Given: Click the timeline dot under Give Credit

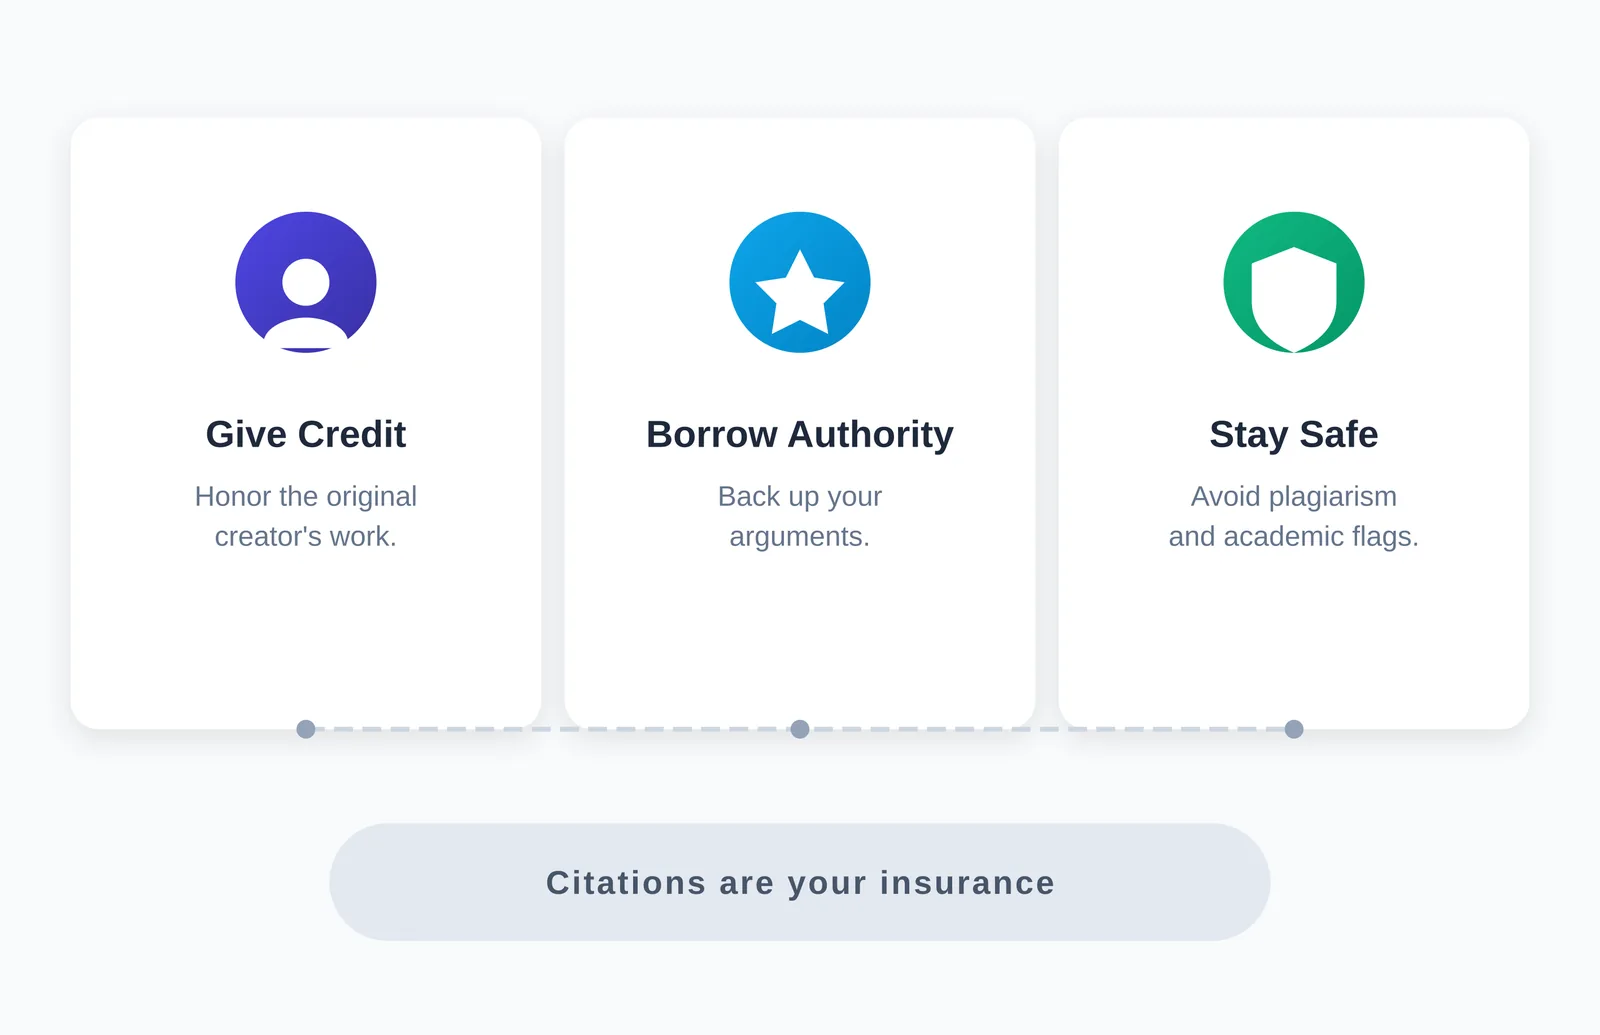Looking at the screenshot, I should click(x=306, y=729).
